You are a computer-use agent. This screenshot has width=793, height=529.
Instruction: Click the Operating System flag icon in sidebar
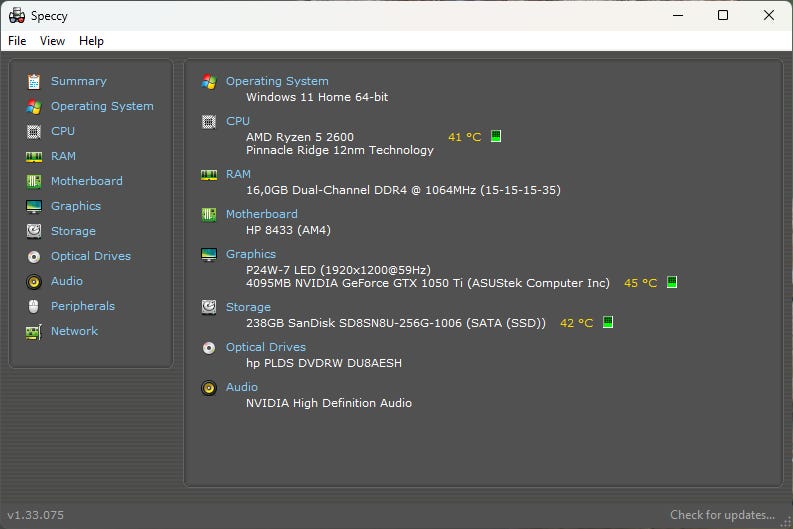34,106
